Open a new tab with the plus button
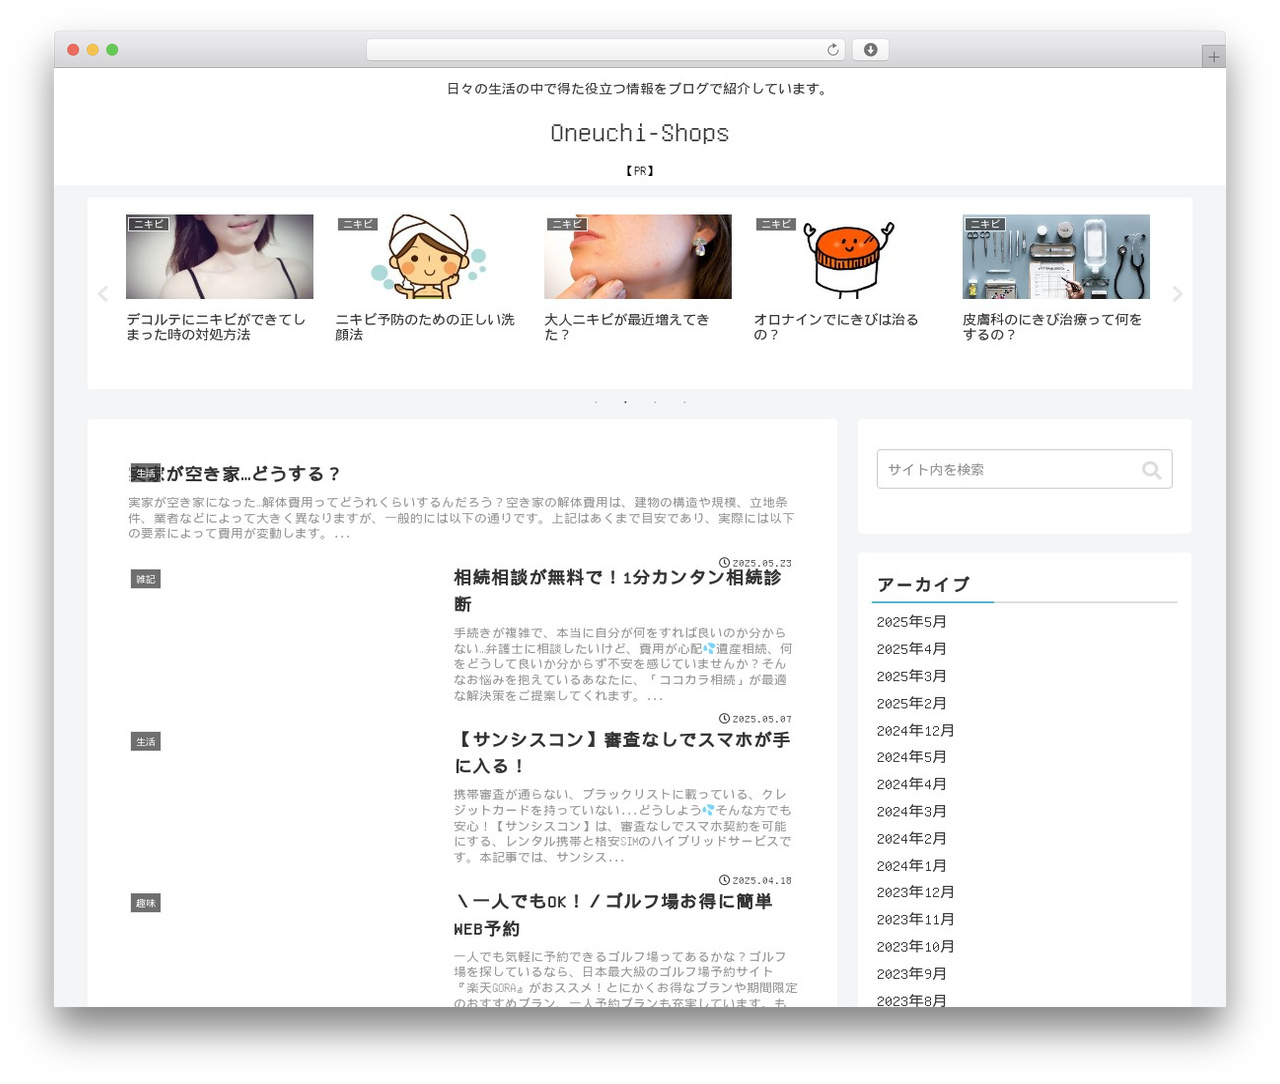This screenshot has width=1280, height=1084. (1213, 57)
